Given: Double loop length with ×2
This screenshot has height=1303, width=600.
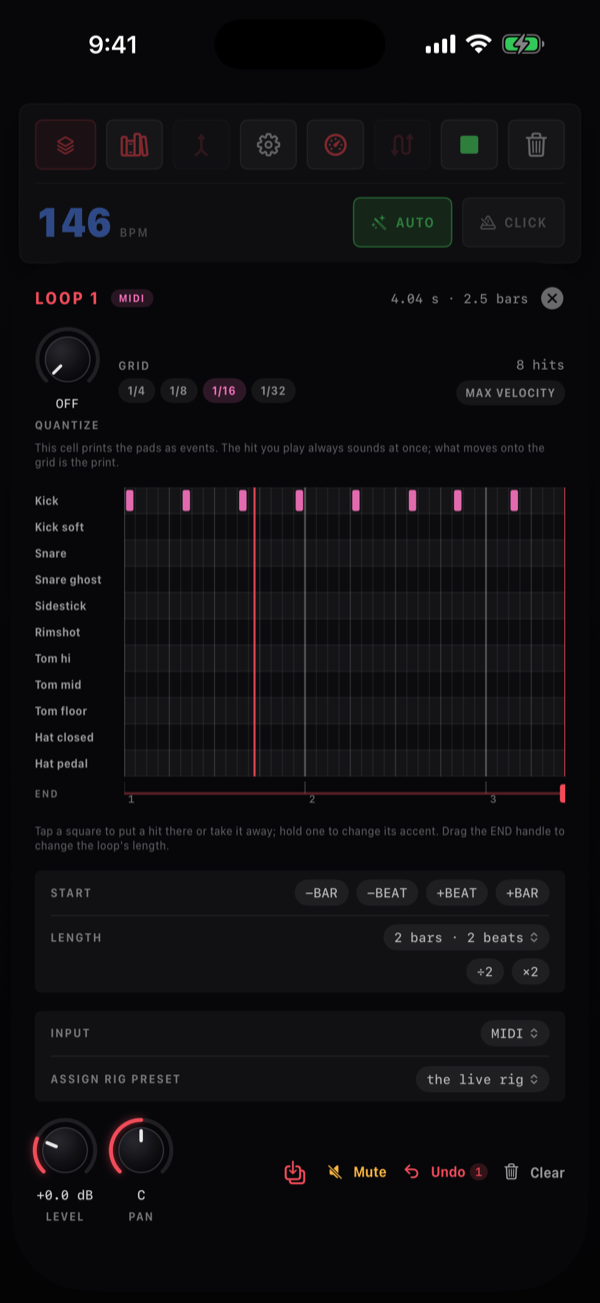Looking at the screenshot, I should (x=530, y=972).
